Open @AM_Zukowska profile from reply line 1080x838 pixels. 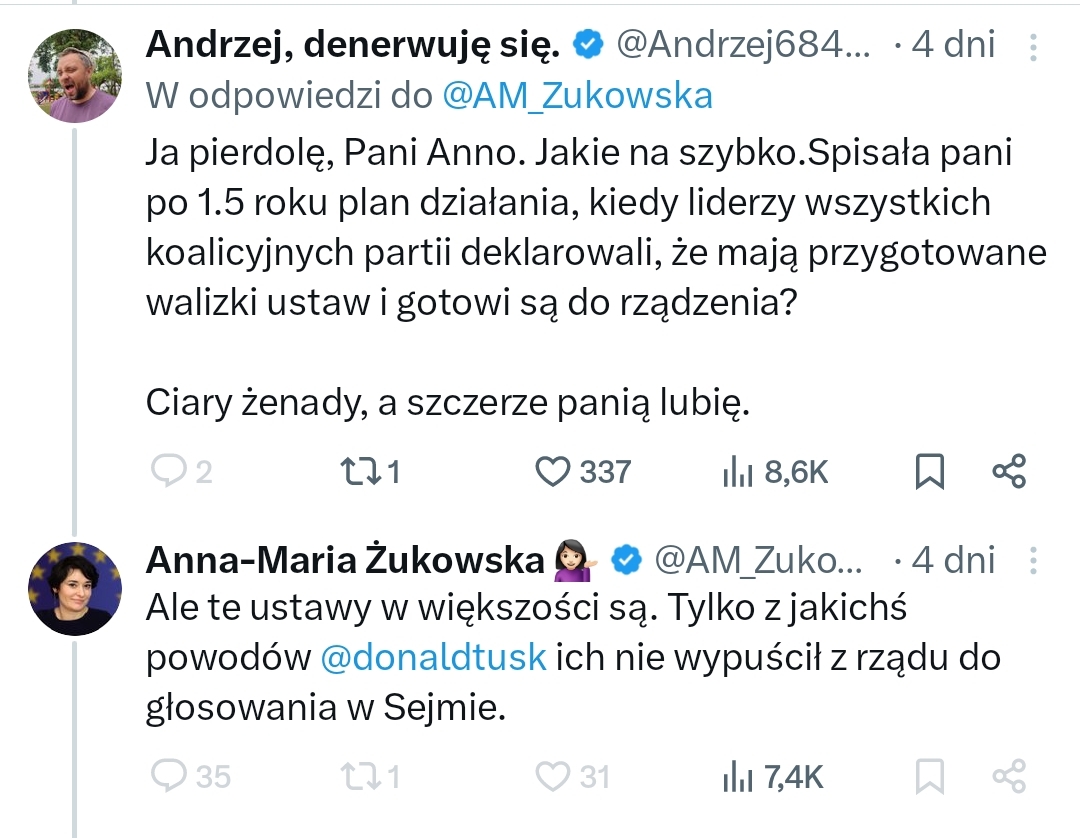[x=577, y=95]
